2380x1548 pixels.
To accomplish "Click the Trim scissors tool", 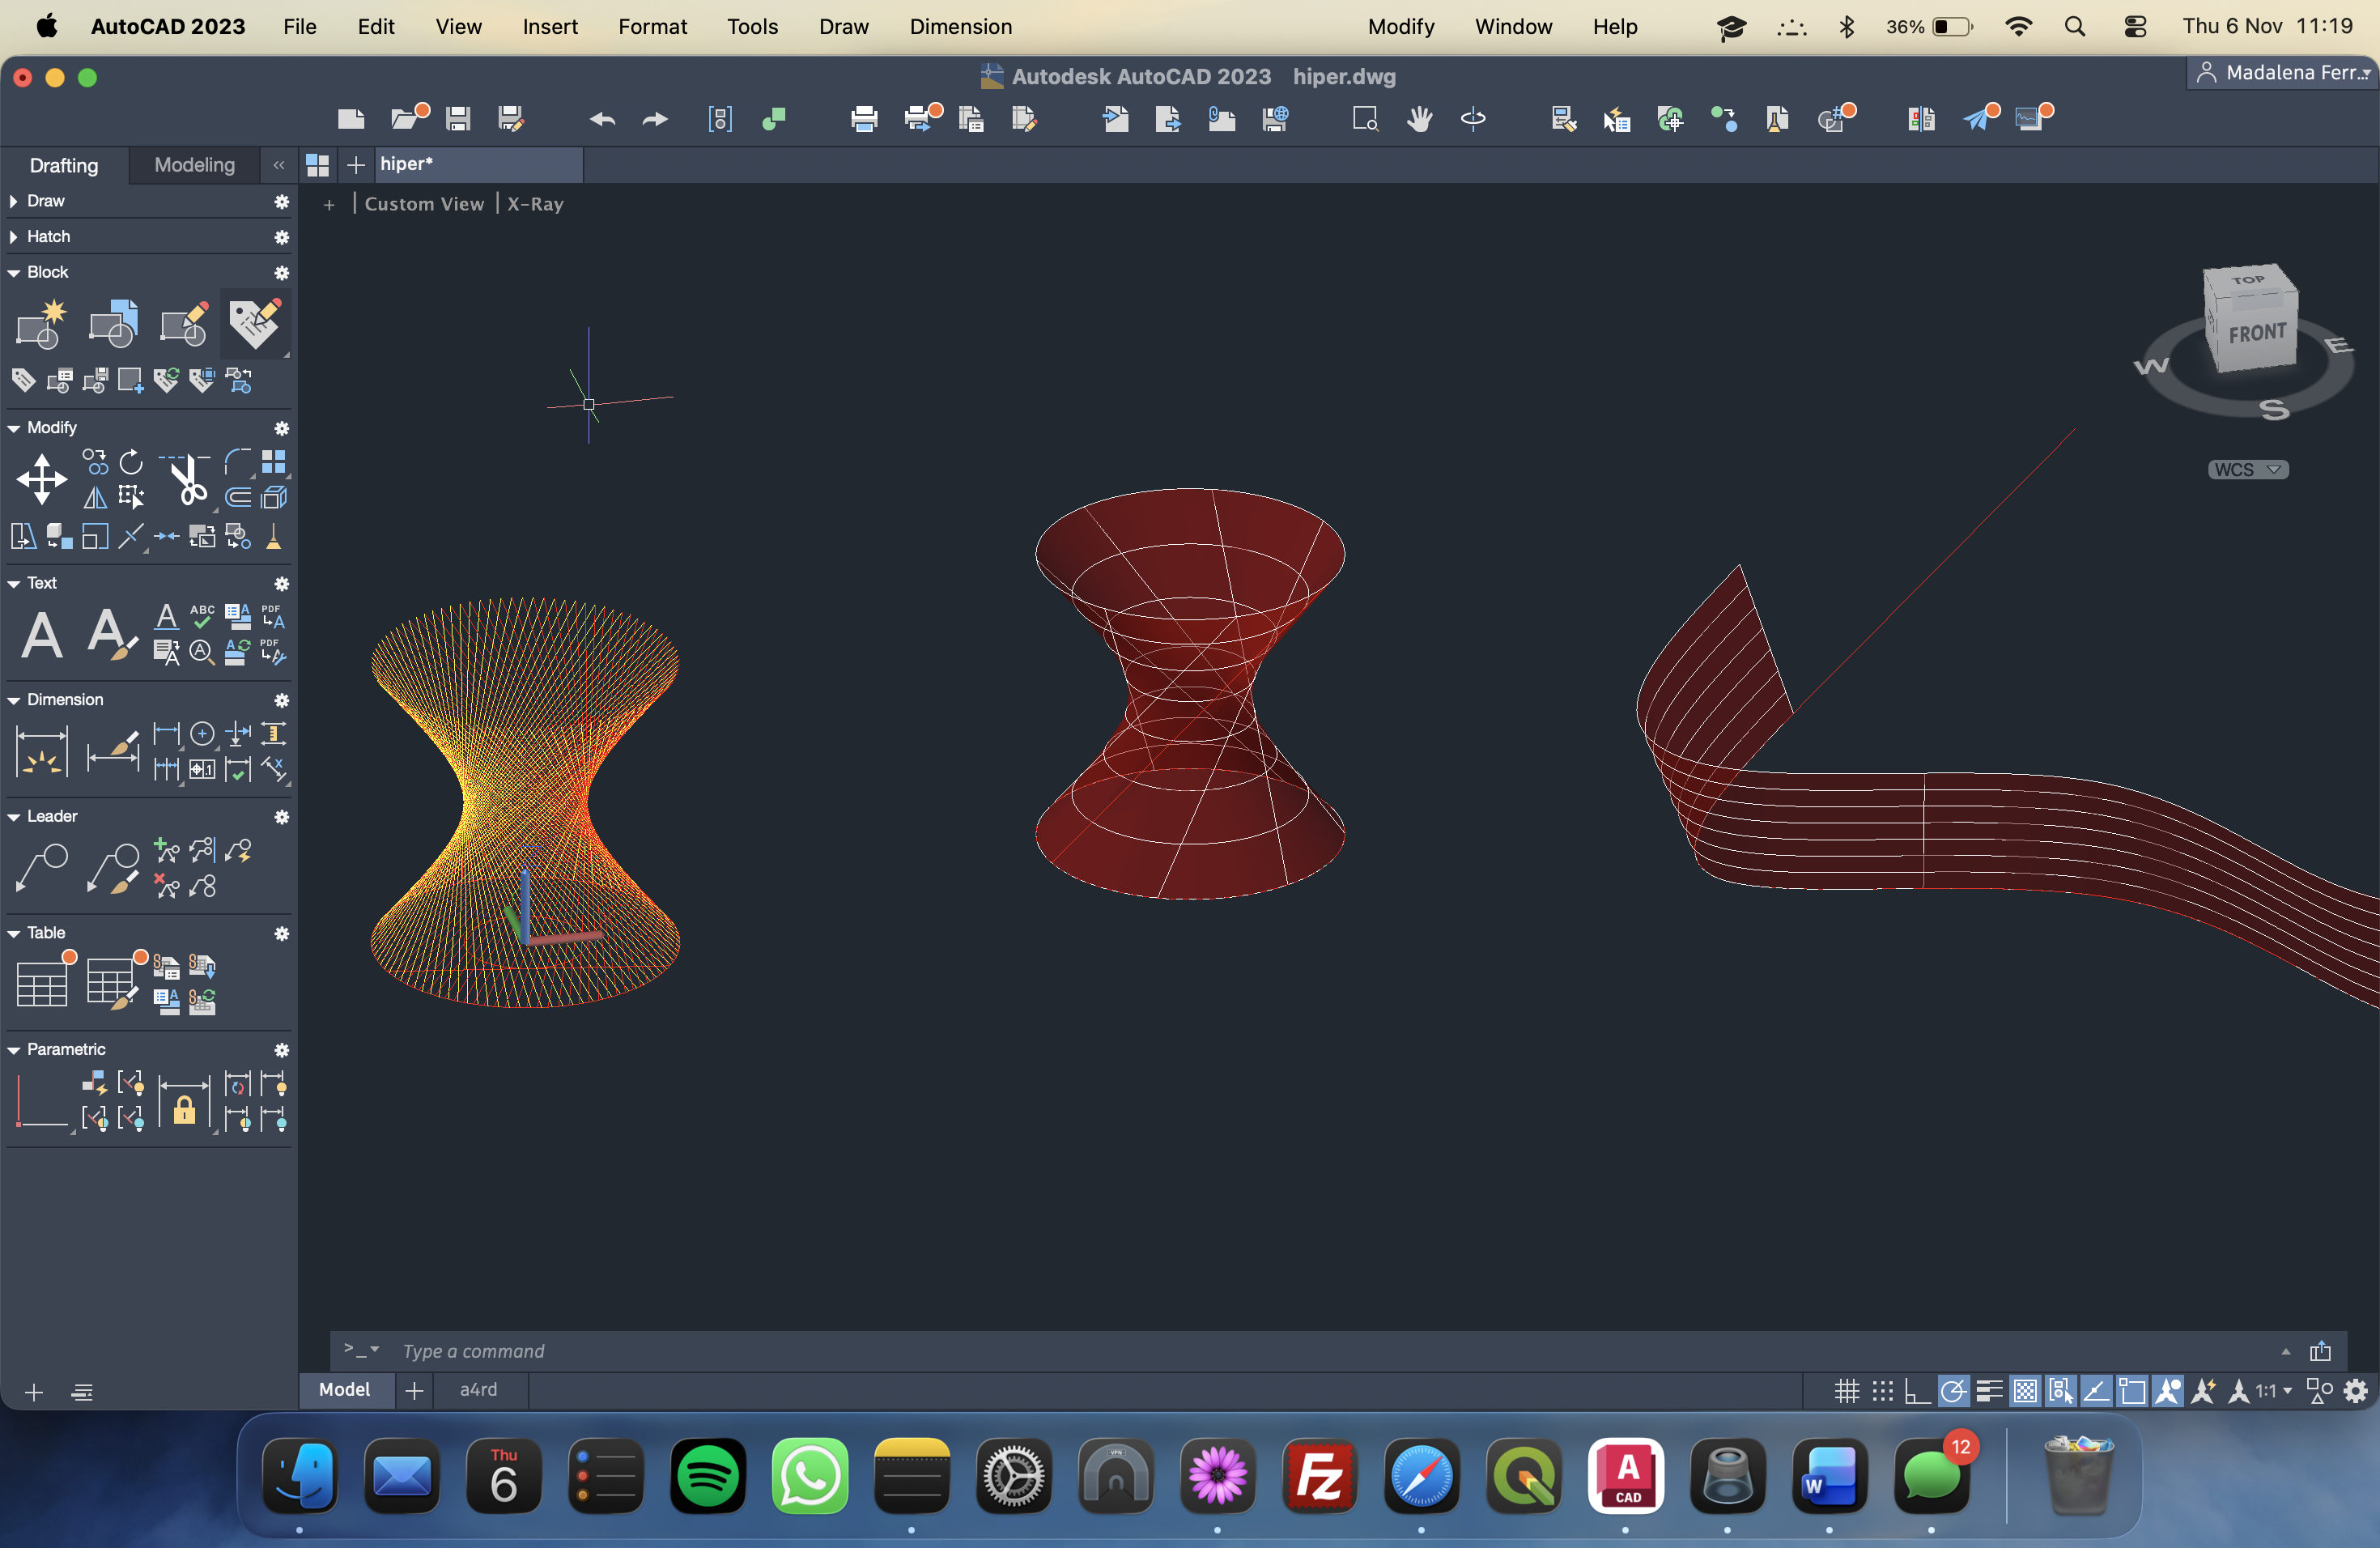I will click(186, 479).
